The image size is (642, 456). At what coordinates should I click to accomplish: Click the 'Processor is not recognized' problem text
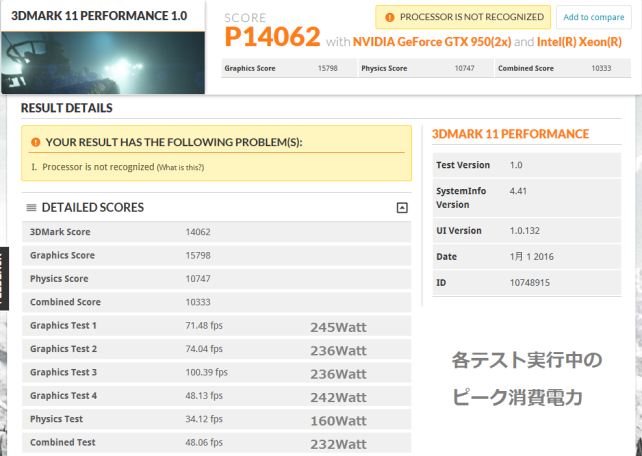click(x=98, y=167)
